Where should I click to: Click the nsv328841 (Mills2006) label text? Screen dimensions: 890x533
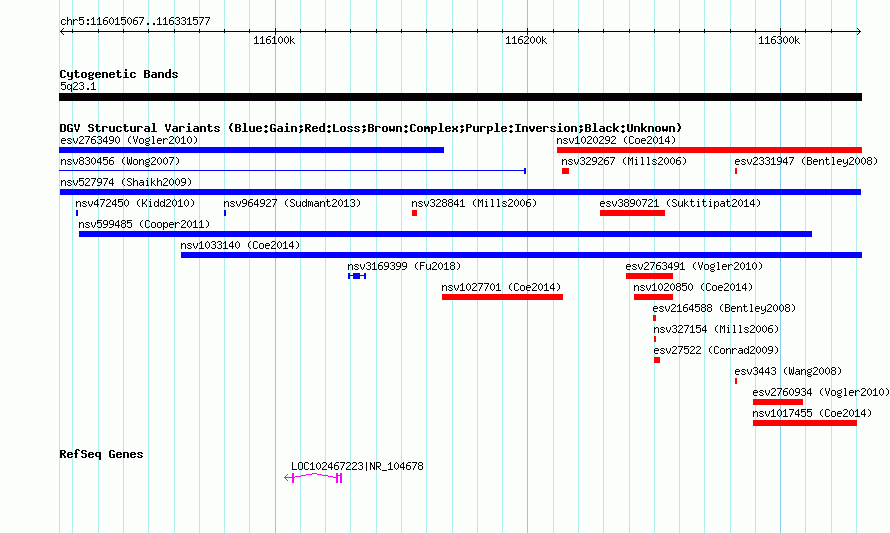(x=475, y=203)
